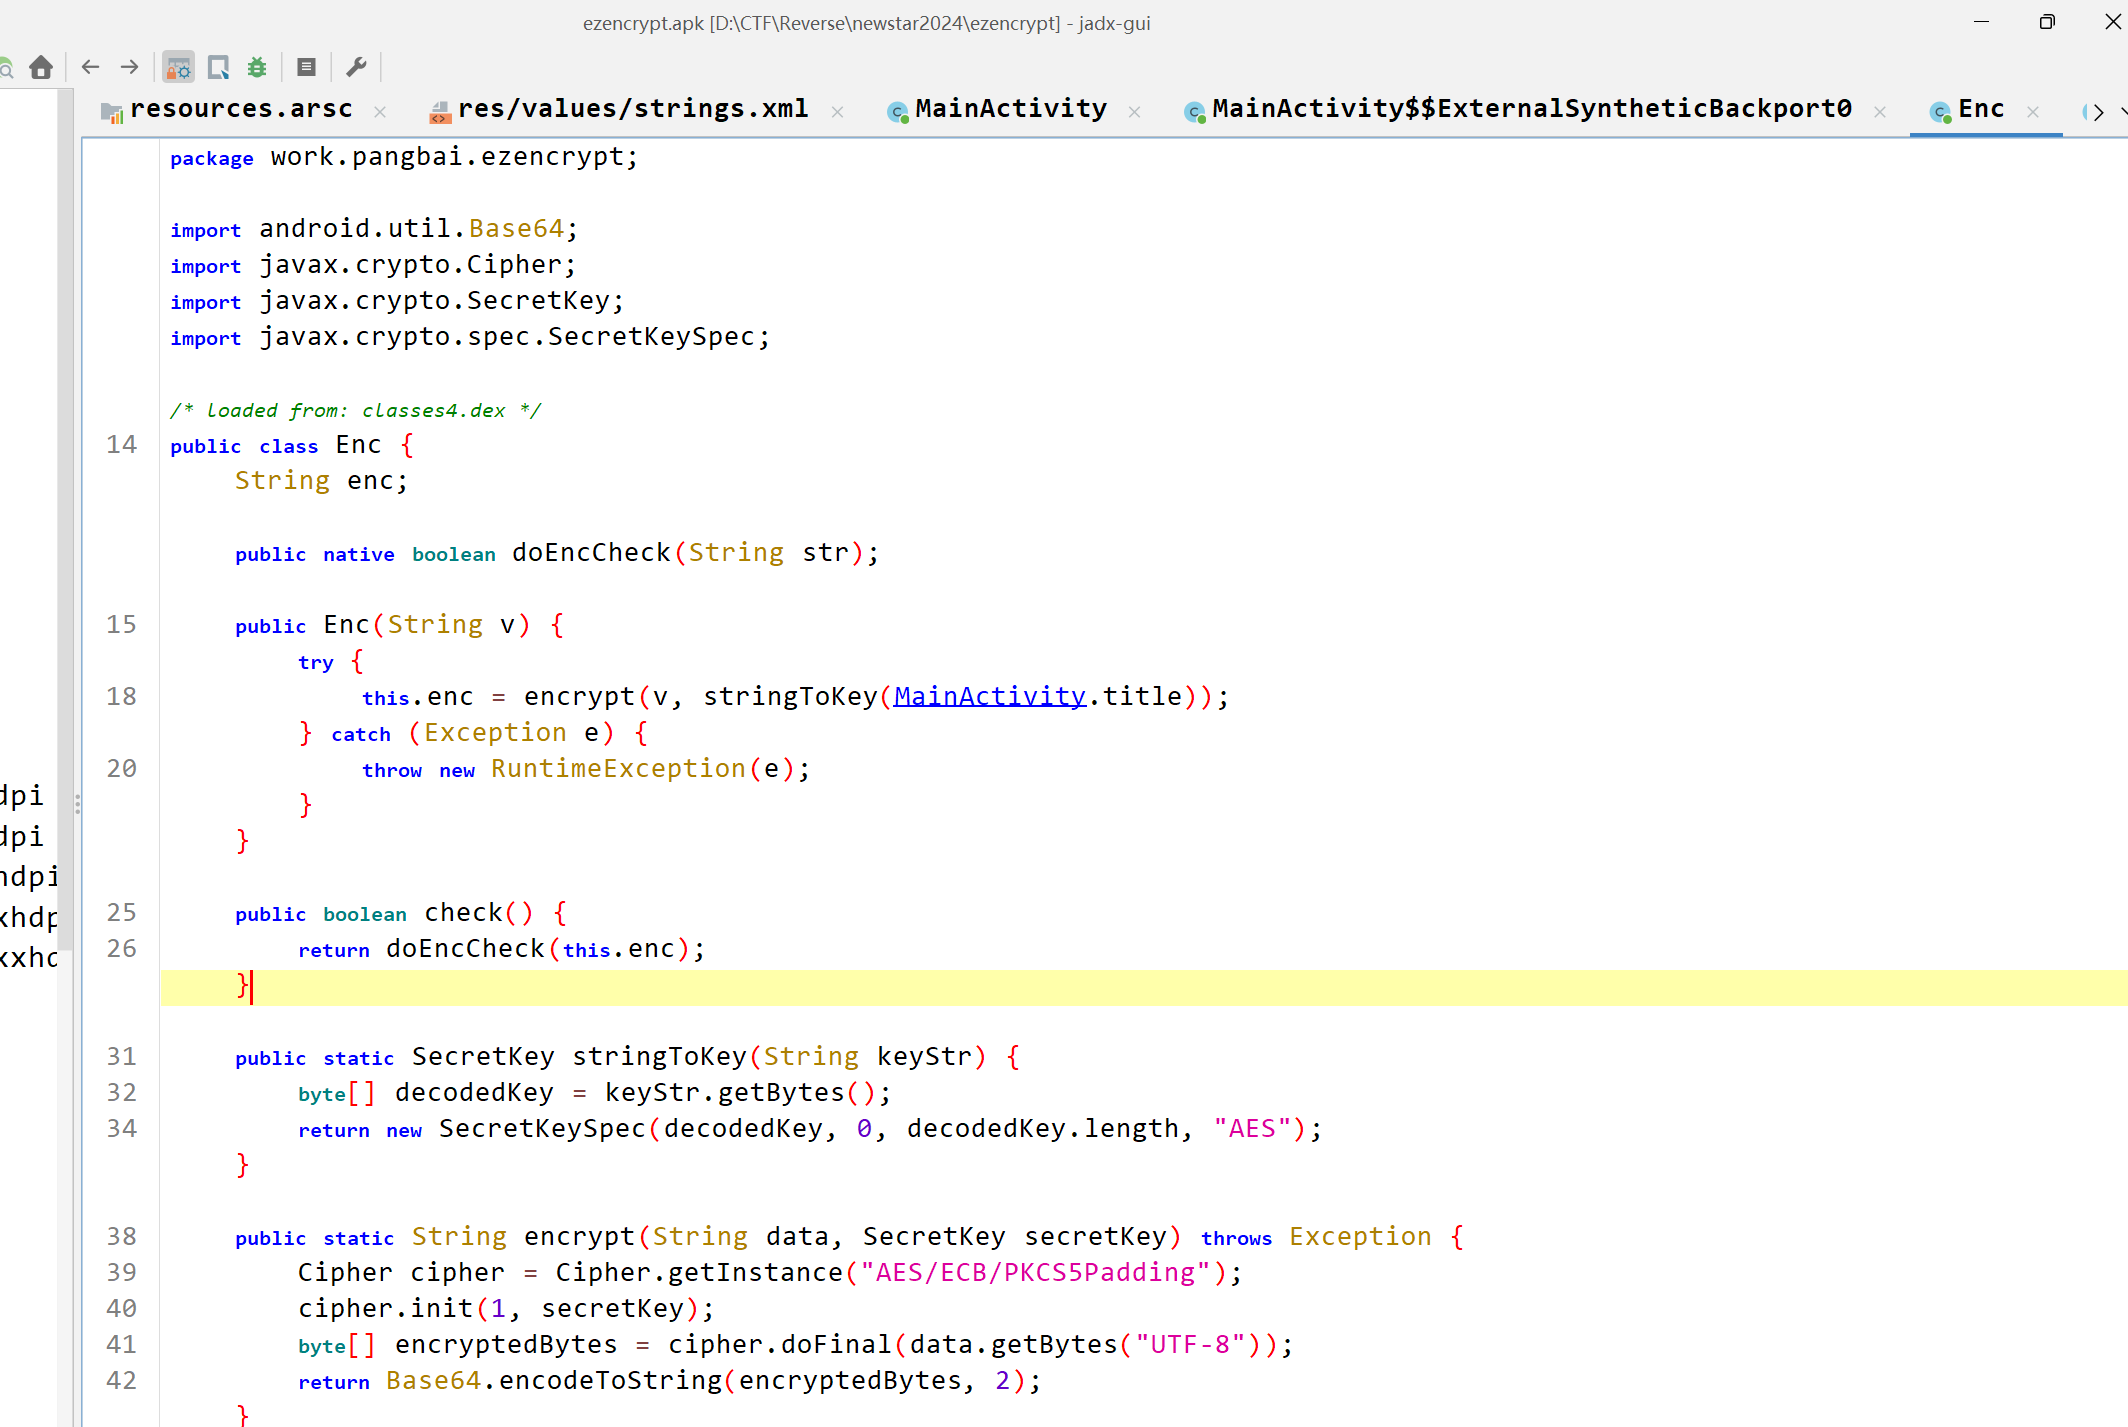Viewport: 2128px width, 1427px height.
Task: Click the RuntimeException class reference
Action: coord(618,768)
